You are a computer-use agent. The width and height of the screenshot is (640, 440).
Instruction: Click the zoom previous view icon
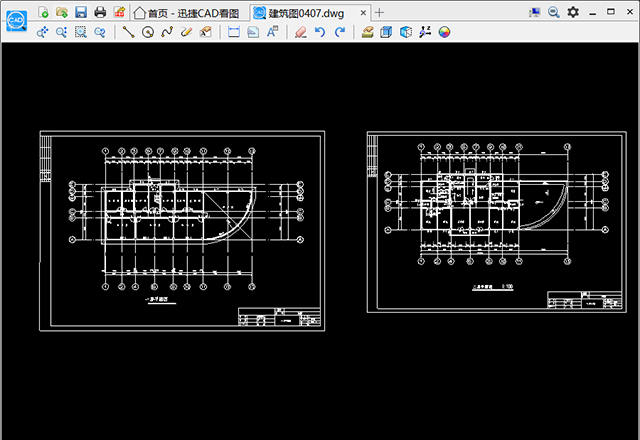100,32
